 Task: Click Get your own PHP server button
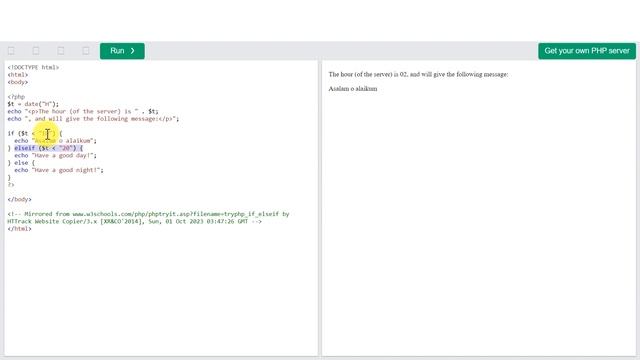click(x=587, y=51)
